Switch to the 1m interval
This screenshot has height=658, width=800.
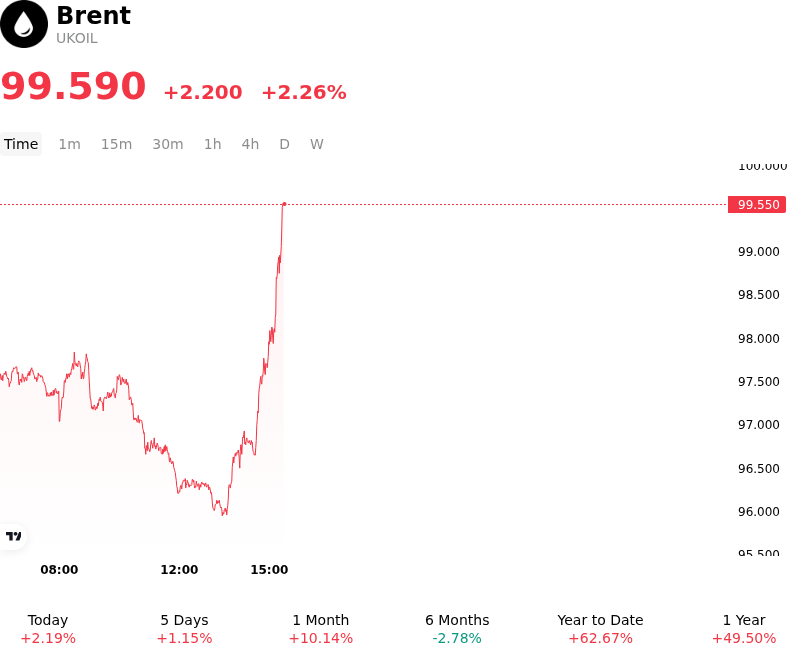[69, 144]
